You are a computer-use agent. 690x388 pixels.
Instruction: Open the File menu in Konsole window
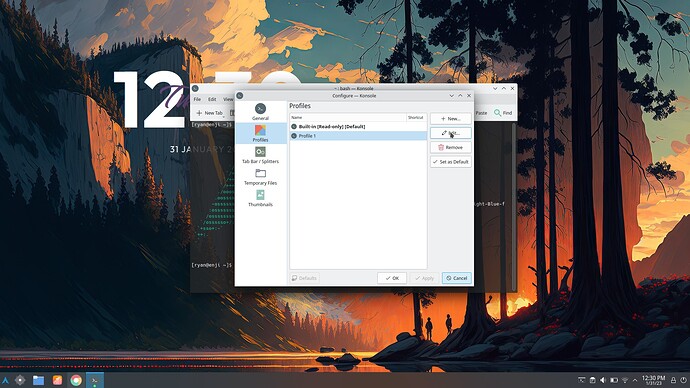click(x=197, y=99)
